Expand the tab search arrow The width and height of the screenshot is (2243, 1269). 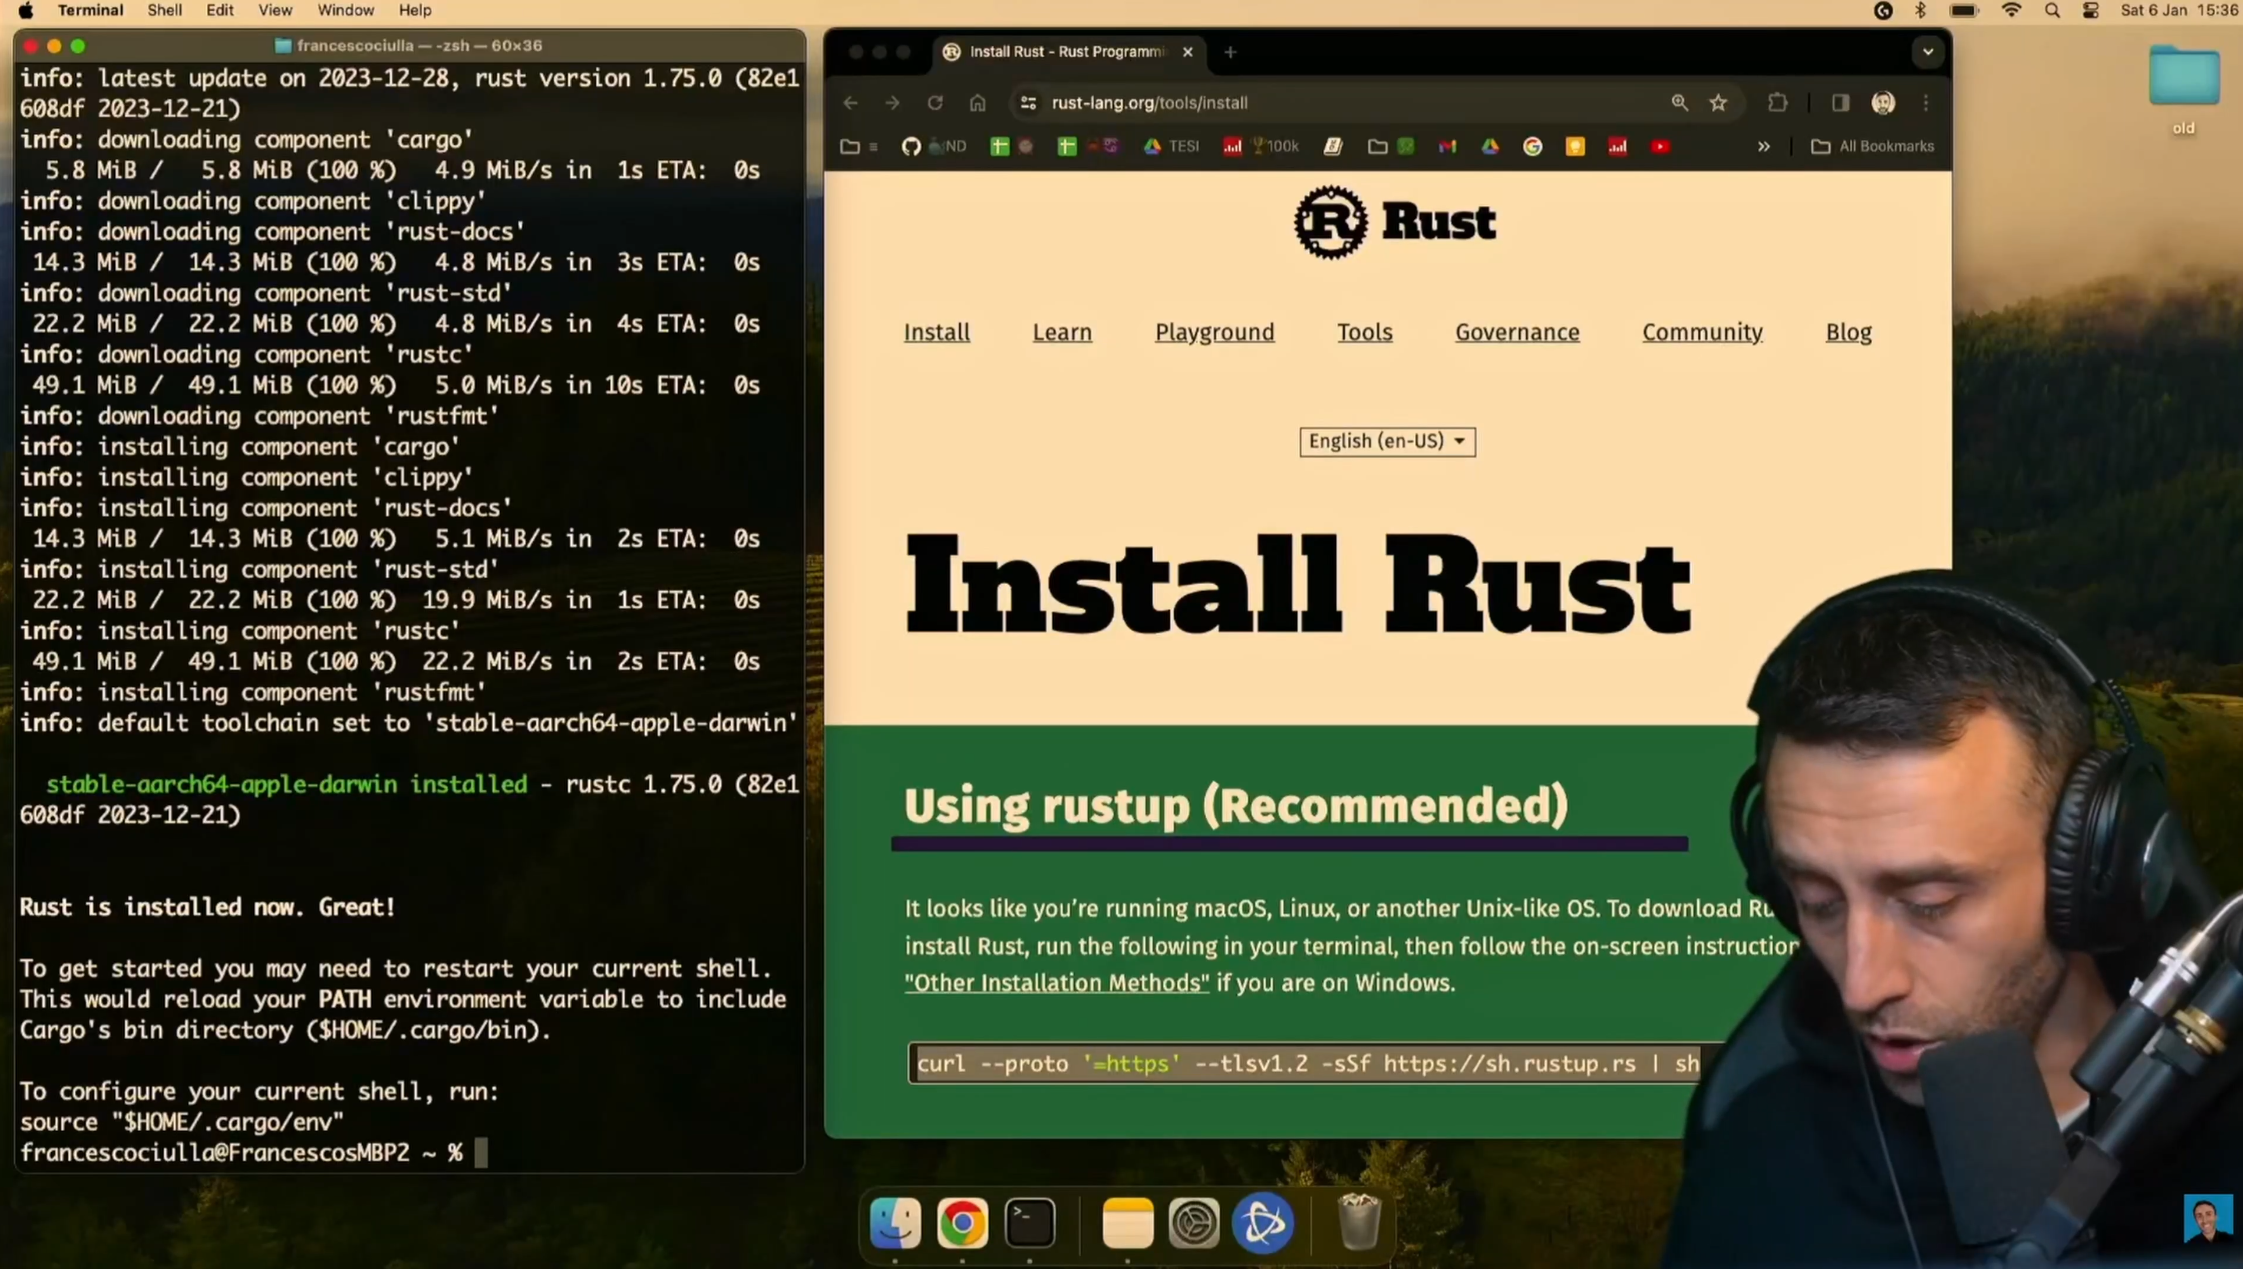1926,51
